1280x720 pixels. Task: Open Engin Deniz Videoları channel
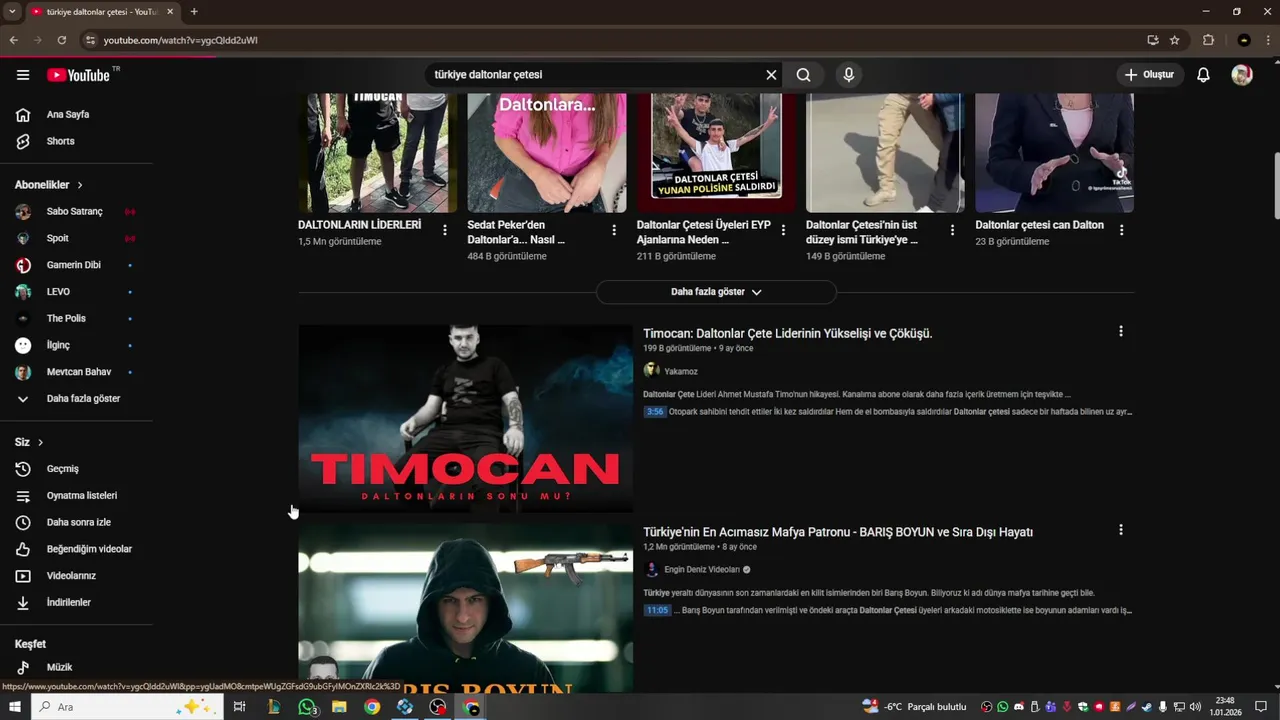coord(702,570)
